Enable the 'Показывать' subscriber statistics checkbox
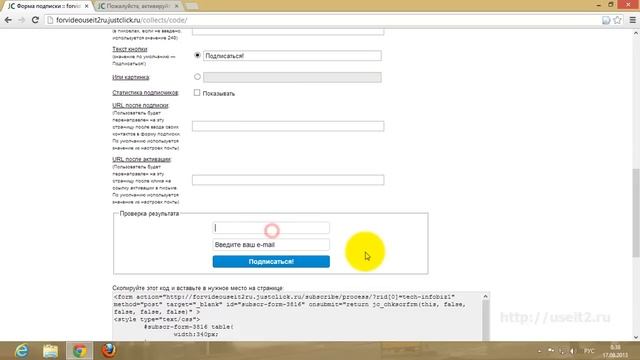The image size is (640, 360). [197, 93]
